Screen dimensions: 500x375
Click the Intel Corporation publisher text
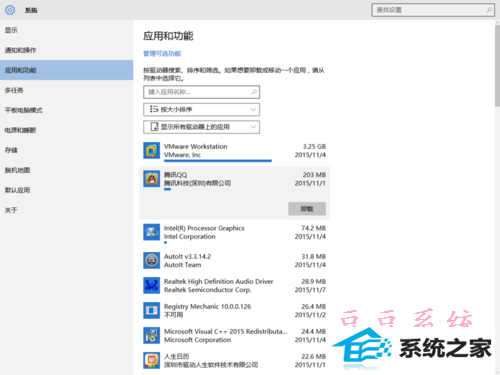(x=190, y=236)
